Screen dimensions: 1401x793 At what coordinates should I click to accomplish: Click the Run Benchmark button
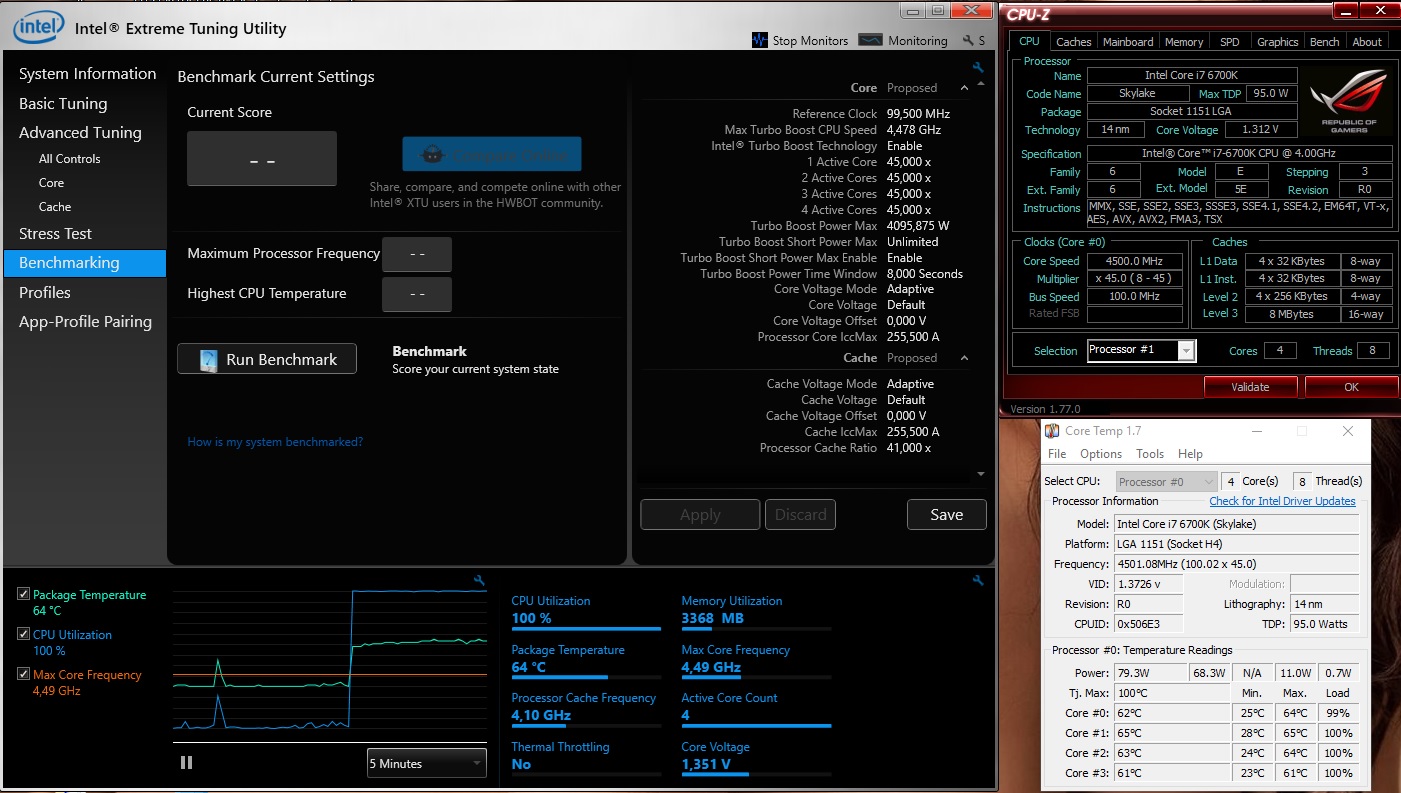tap(267, 360)
